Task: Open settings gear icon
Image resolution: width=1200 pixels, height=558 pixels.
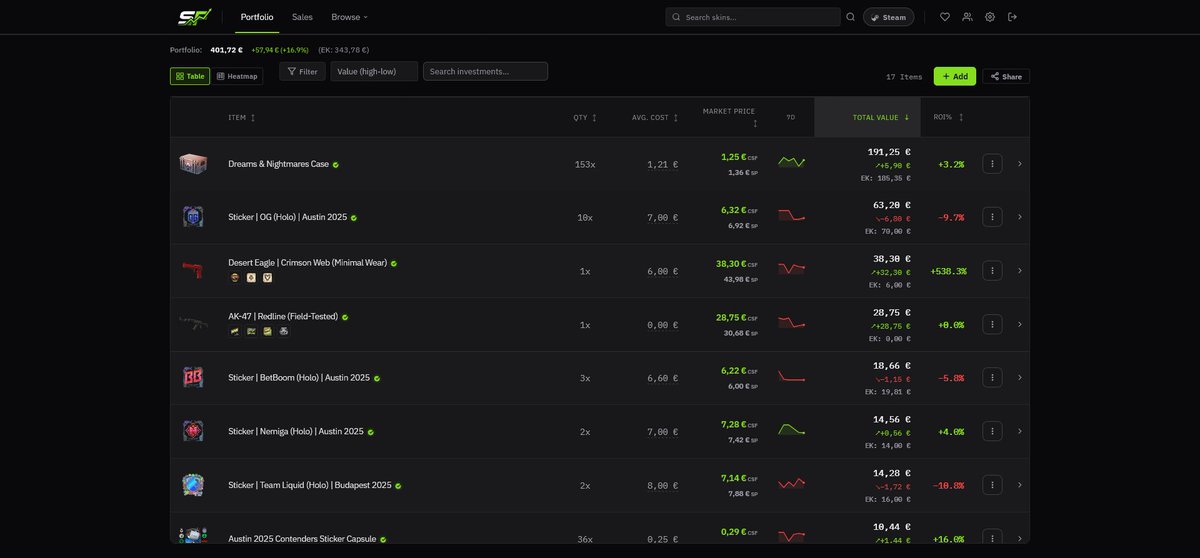Action: [x=990, y=17]
